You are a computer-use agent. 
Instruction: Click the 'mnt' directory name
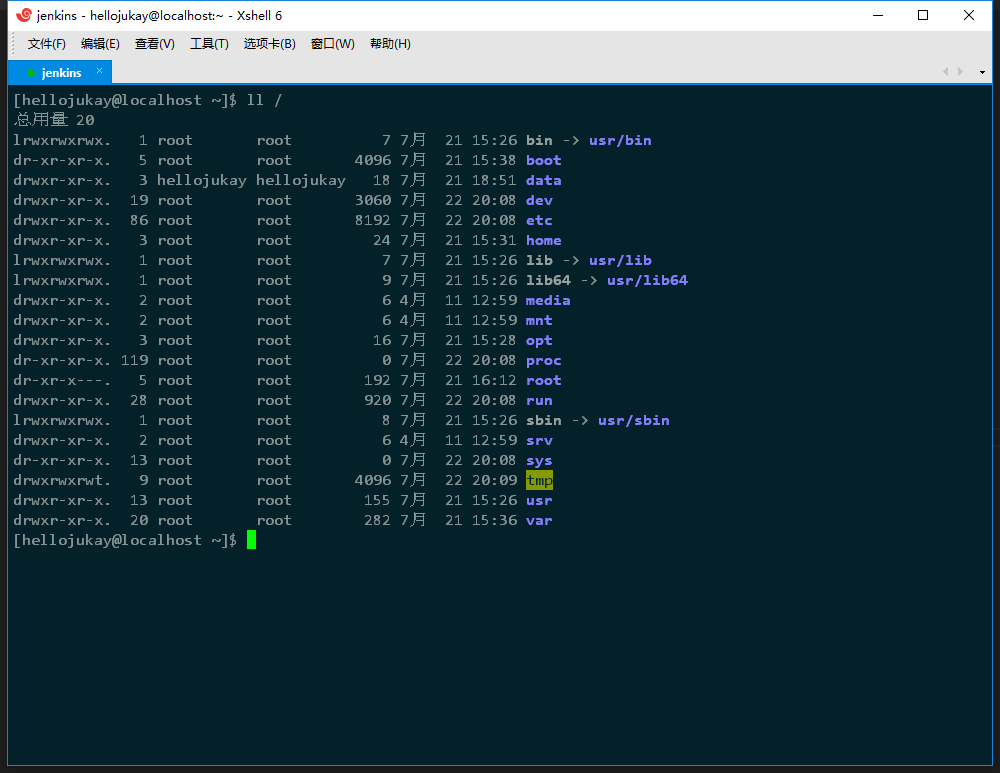tap(539, 320)
